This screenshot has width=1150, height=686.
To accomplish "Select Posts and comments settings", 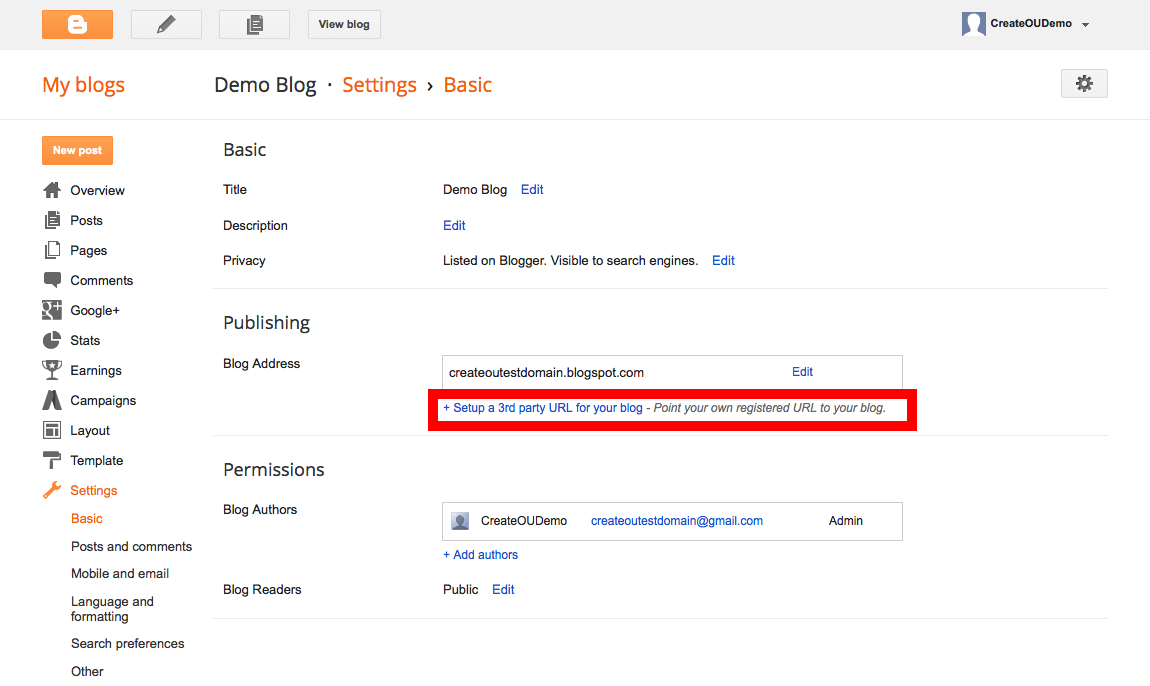I will 131,547.
